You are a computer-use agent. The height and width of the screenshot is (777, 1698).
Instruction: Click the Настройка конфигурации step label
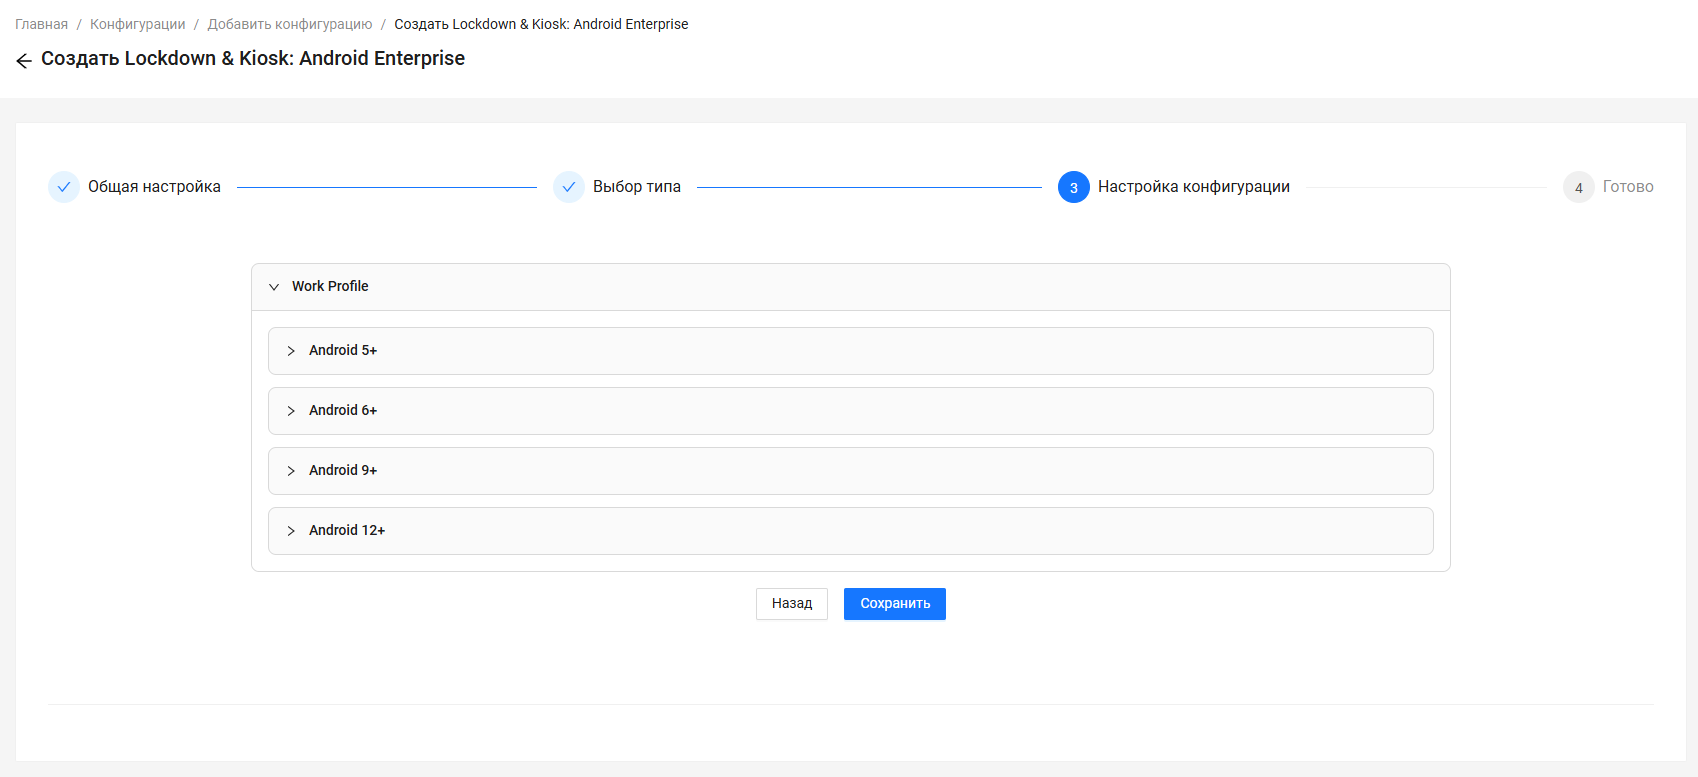click(1193, 187)
